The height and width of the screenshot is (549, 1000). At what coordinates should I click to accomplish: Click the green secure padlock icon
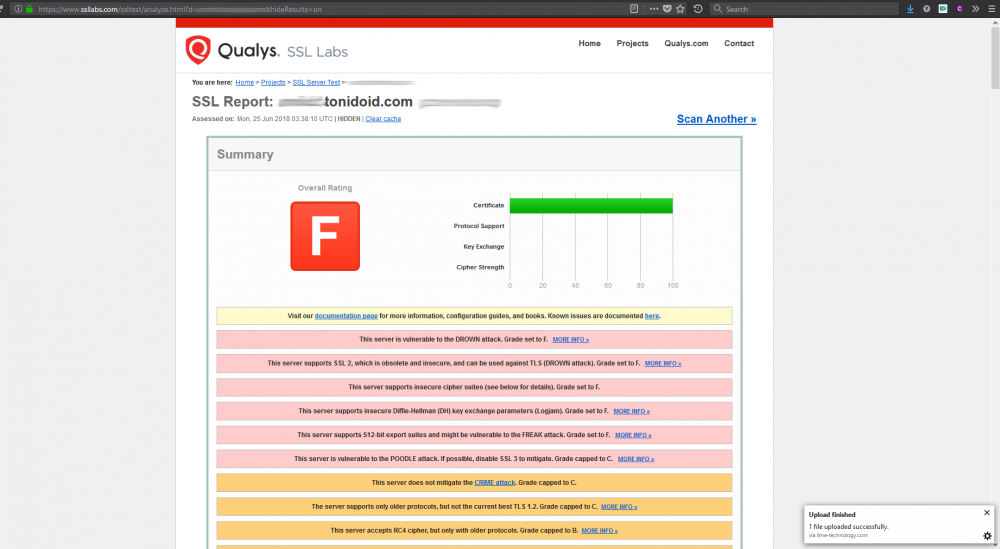click(x=29, y=9)
